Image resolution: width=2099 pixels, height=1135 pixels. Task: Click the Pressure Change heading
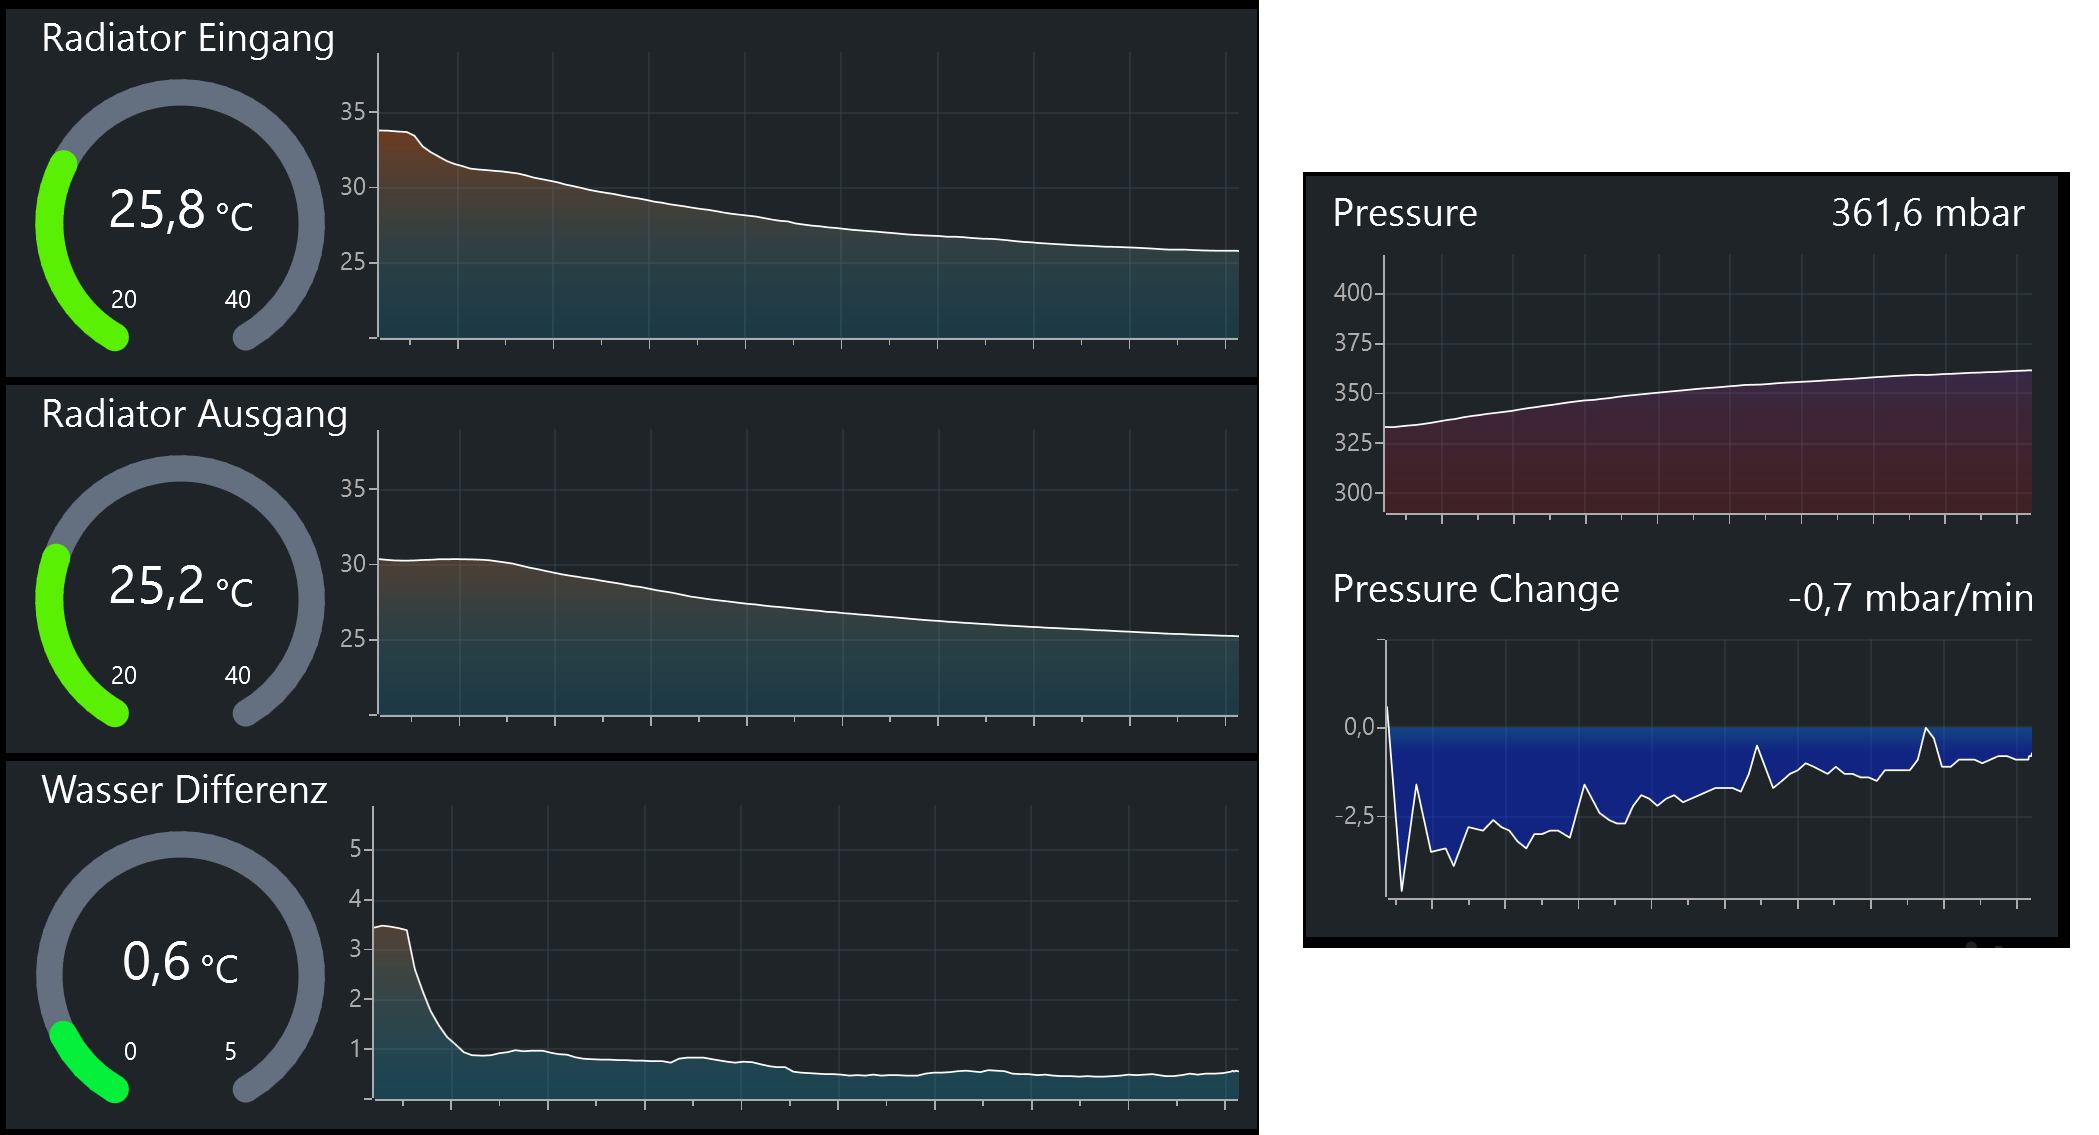1475,590
